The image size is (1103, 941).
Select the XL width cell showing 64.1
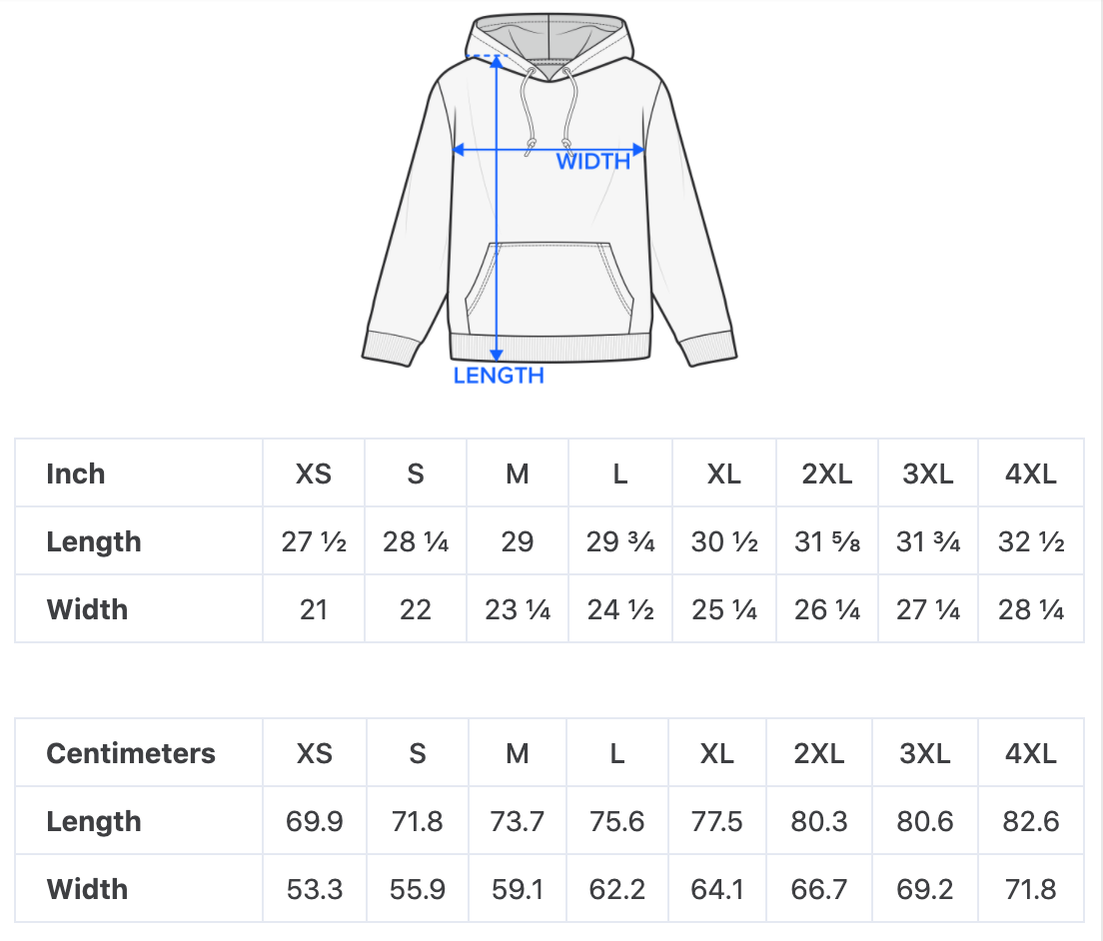717,888
